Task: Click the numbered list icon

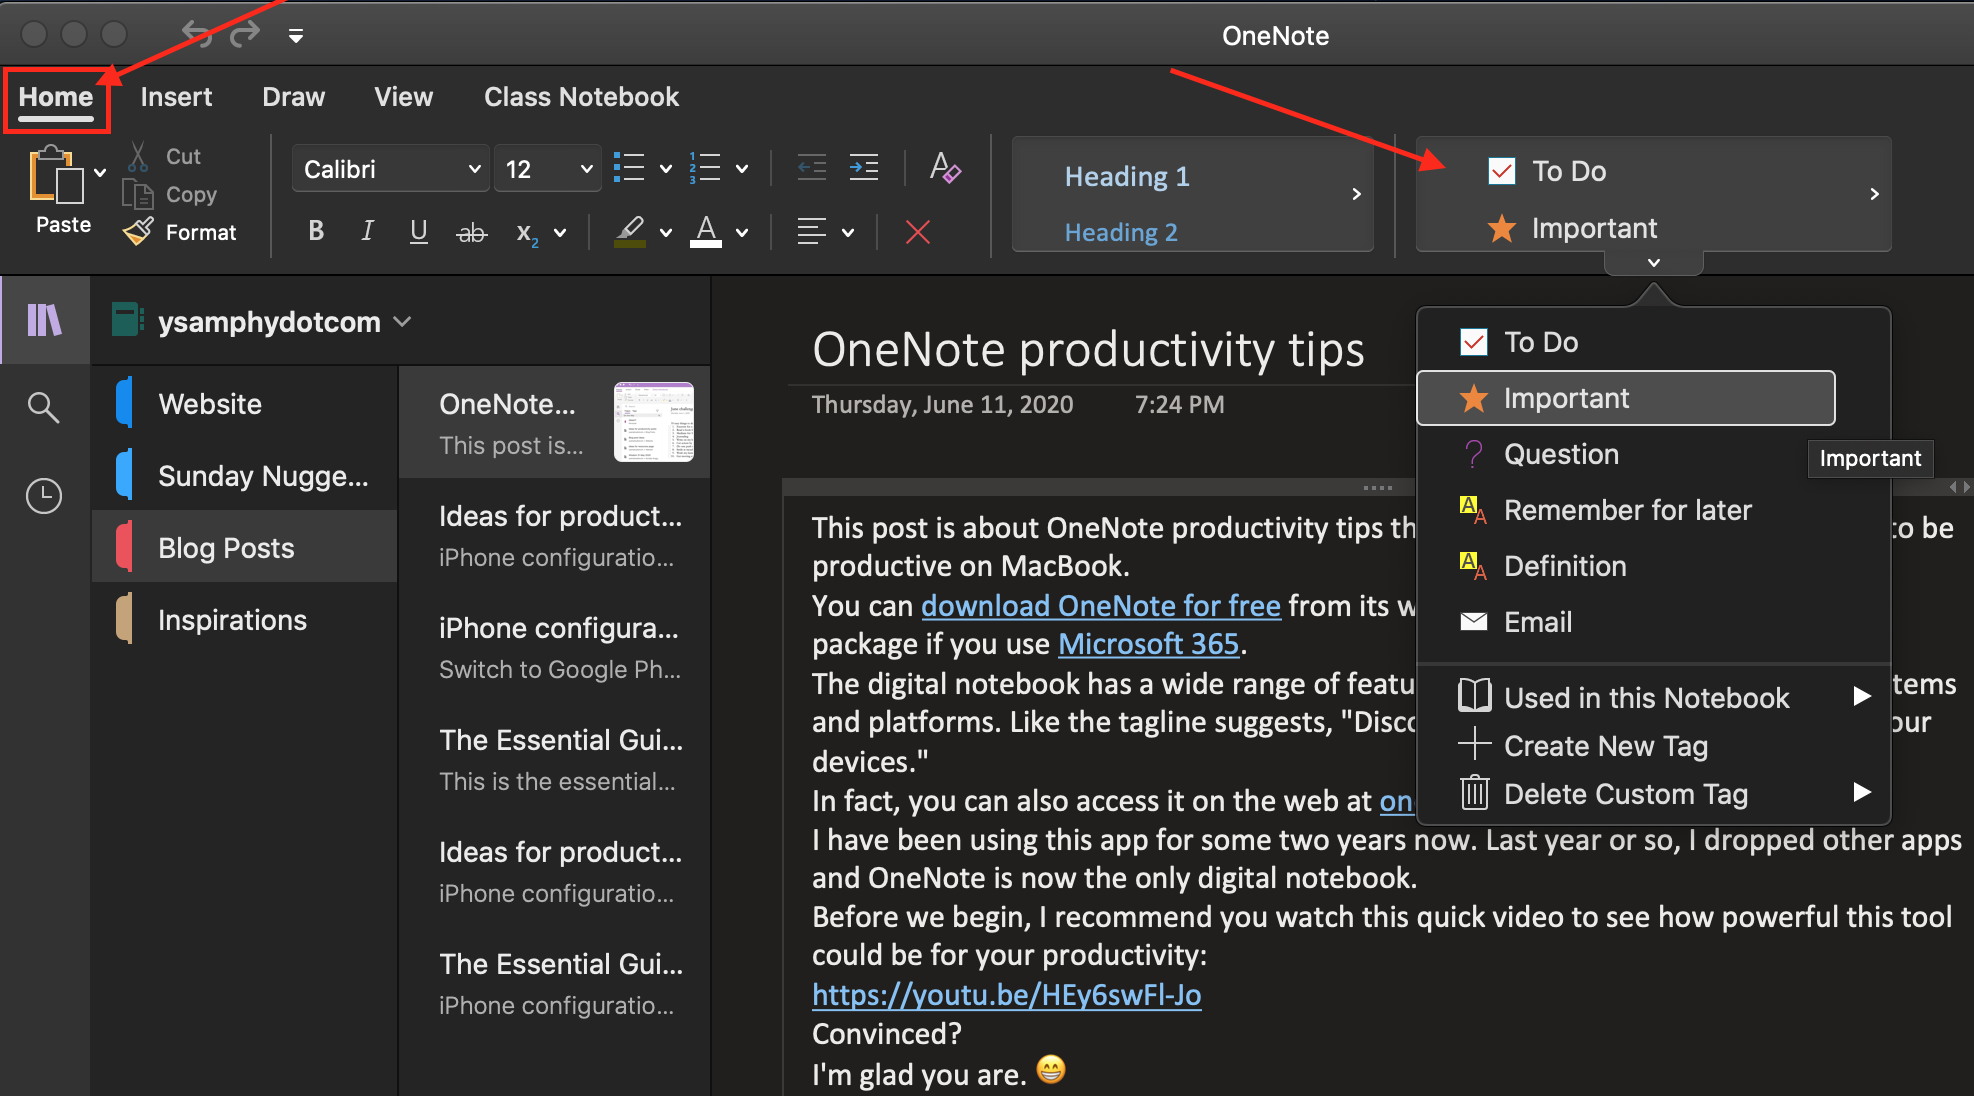Action: tap(705, 168)
